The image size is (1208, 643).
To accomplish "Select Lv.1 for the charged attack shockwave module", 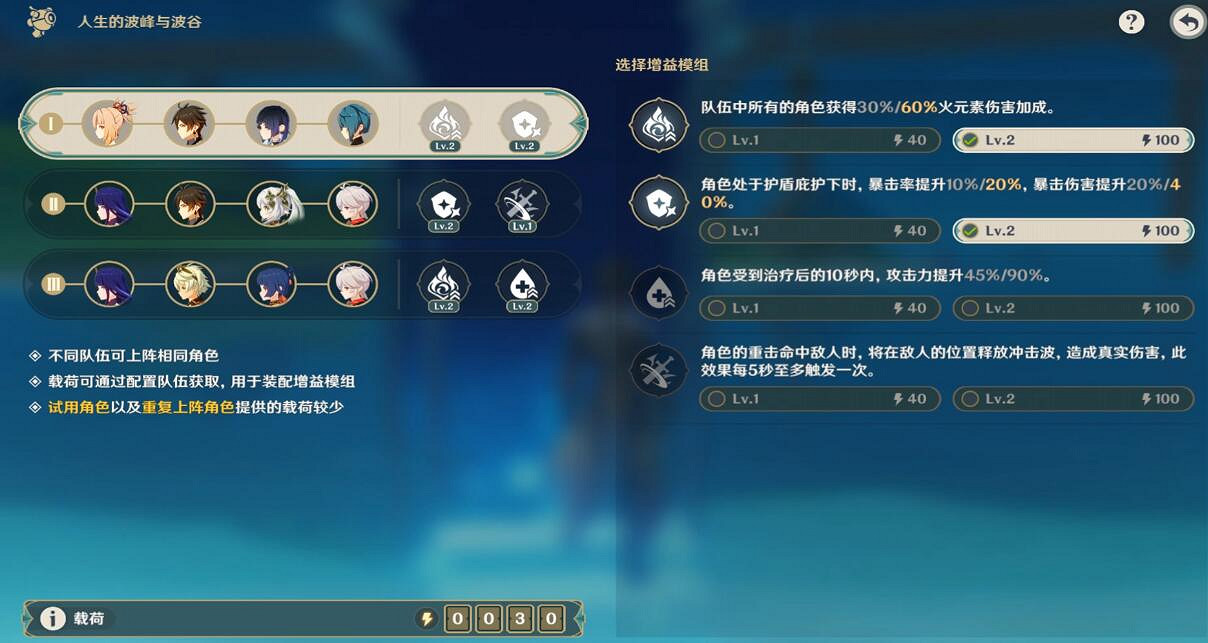I will 820,399.
